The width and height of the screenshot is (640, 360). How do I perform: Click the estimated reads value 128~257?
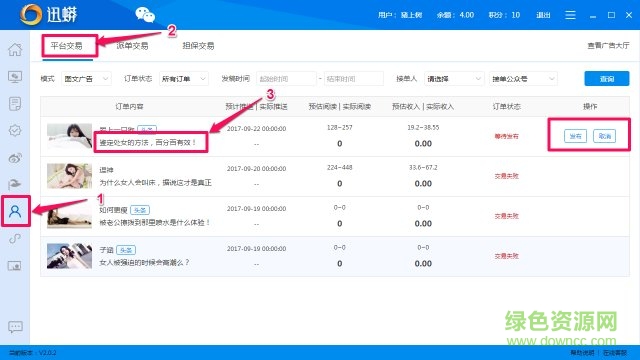pos(340,128)
